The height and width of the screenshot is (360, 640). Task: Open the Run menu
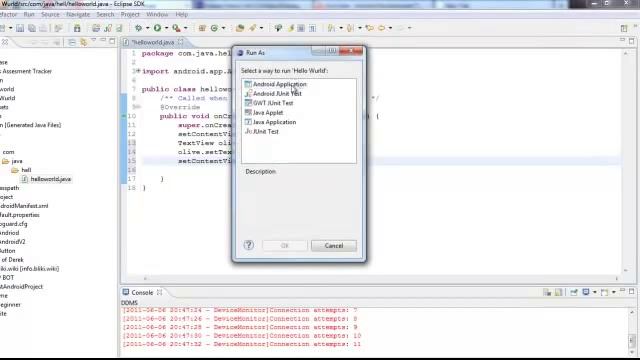(x=29, y=14)
